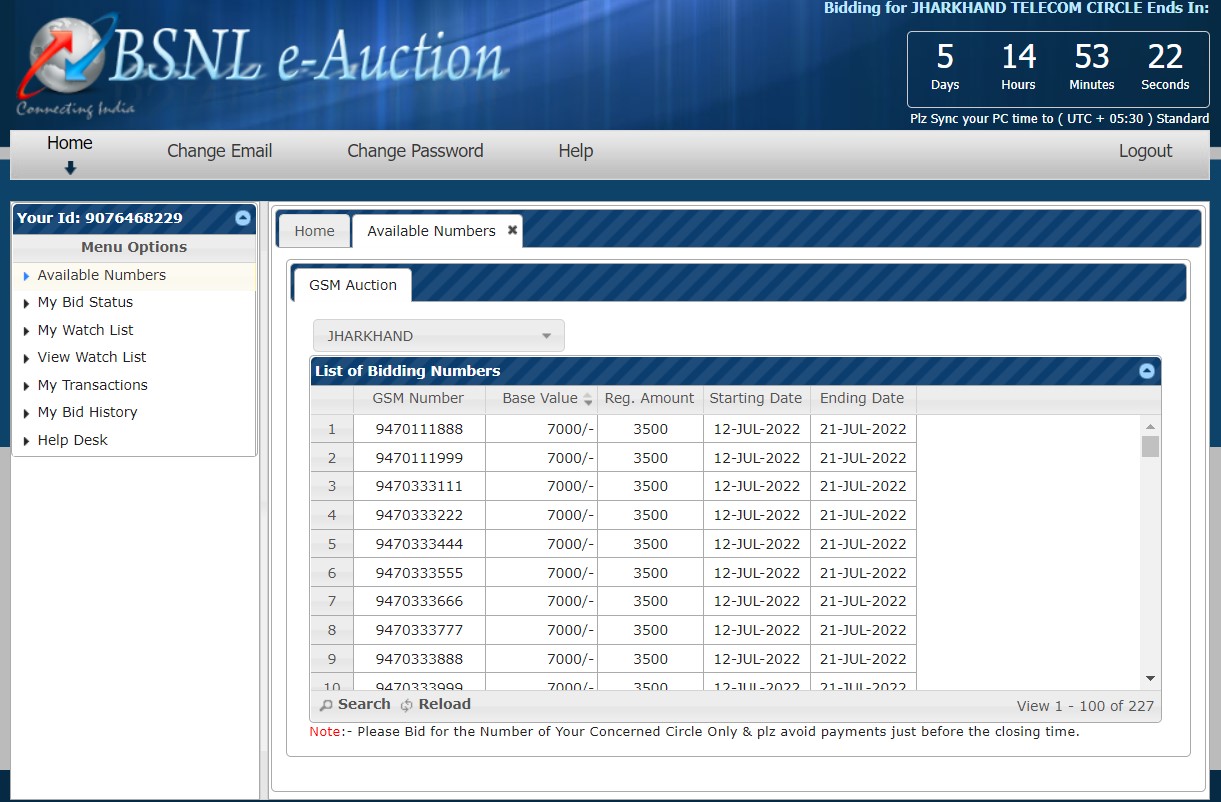Open the JHARKHAND circle dropdown
The width and height of the screenshot is (1221, 802).
coord(439,336)
